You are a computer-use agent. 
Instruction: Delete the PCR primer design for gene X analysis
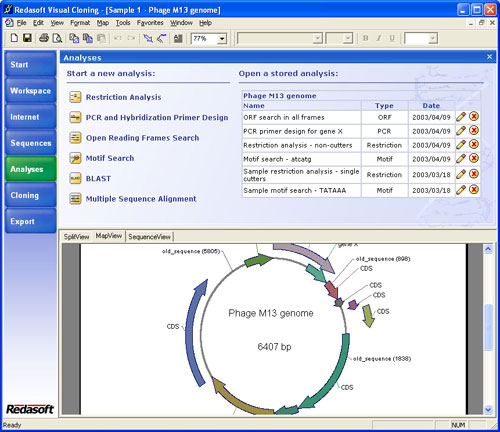[474, 130]
